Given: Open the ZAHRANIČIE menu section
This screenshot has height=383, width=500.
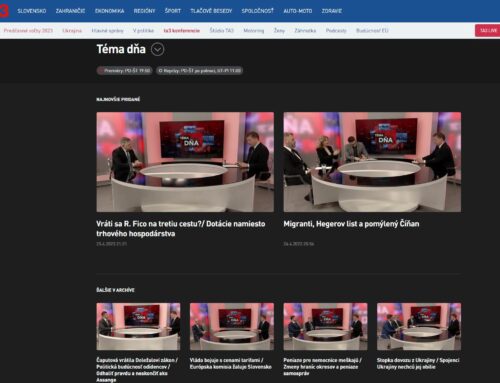Looking at the screenshot, I should [70, 11].
